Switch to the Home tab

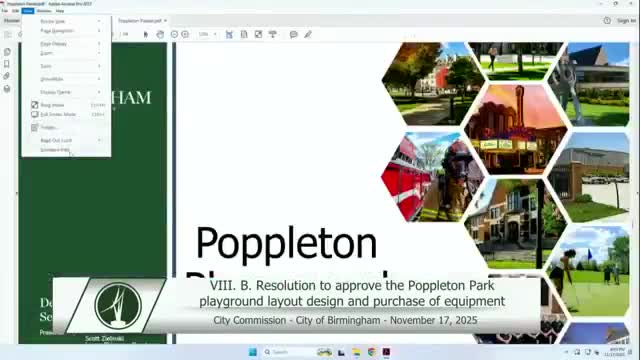tap(11, 20)
